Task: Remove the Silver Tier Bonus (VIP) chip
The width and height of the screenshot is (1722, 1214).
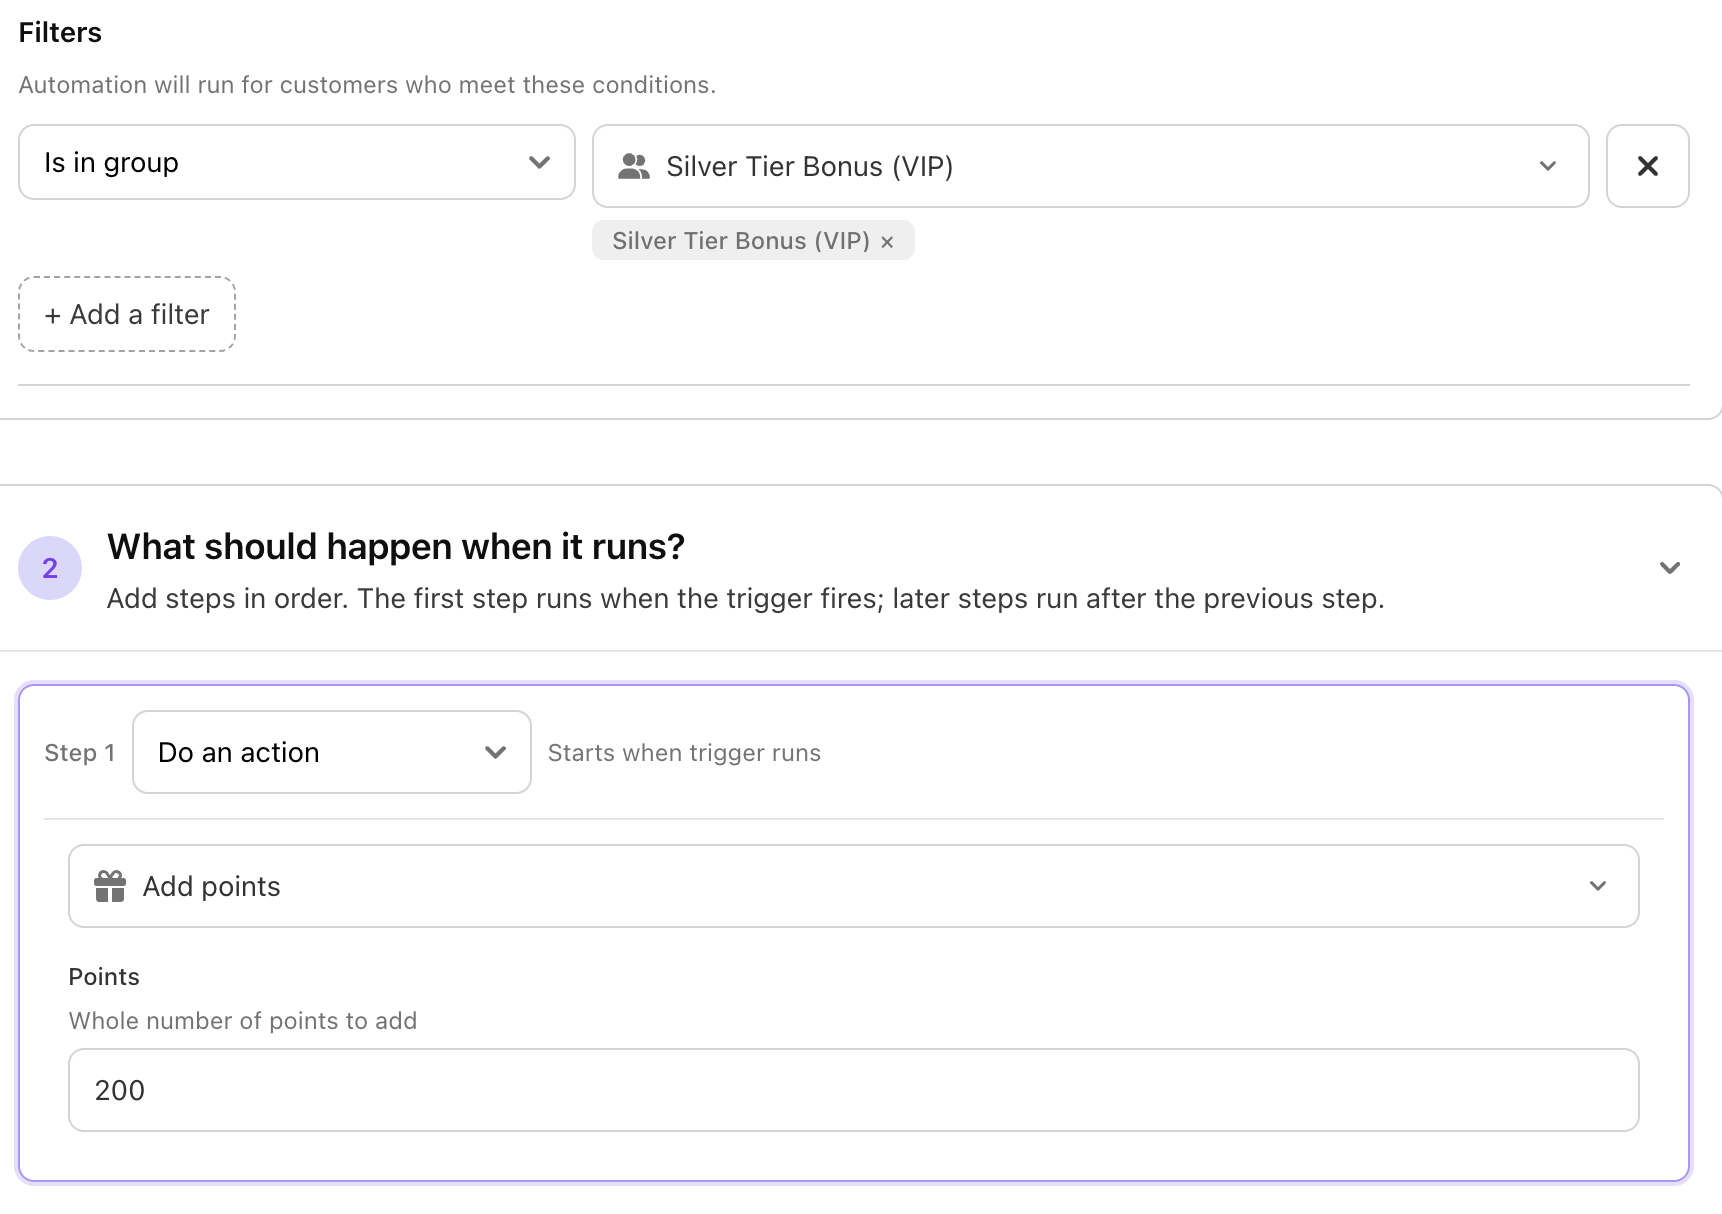Action: (887, 242)
